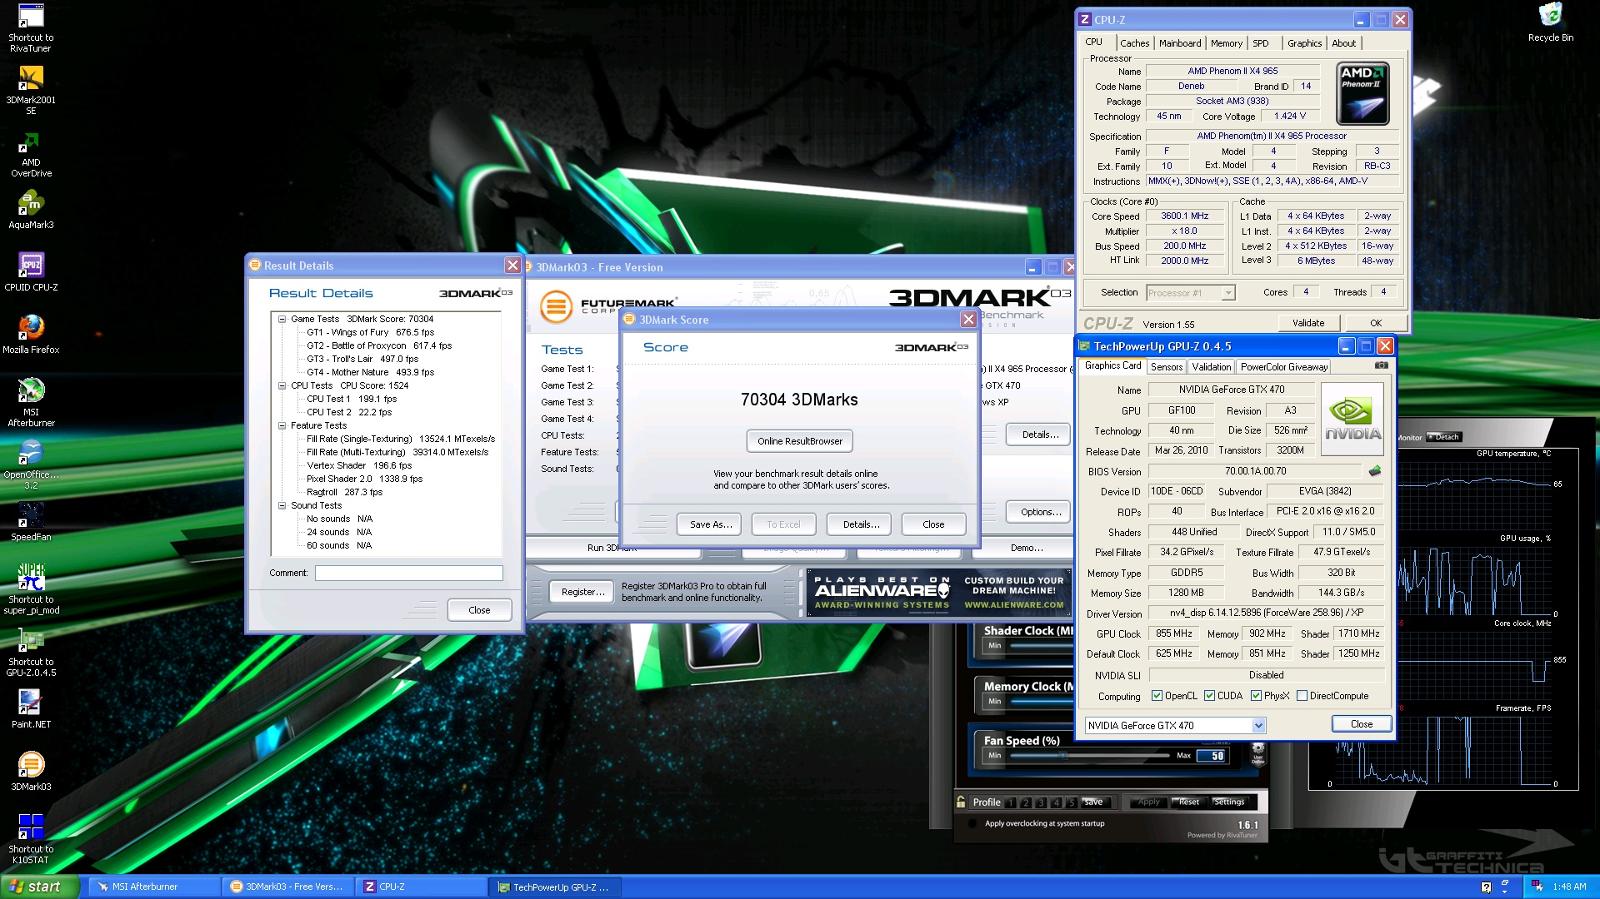Image resolution: width=1600 pixels, height=899 pixels.
Task: Open OpenOffice 3.2 desktop icon
Action: (x=31, y=465)
